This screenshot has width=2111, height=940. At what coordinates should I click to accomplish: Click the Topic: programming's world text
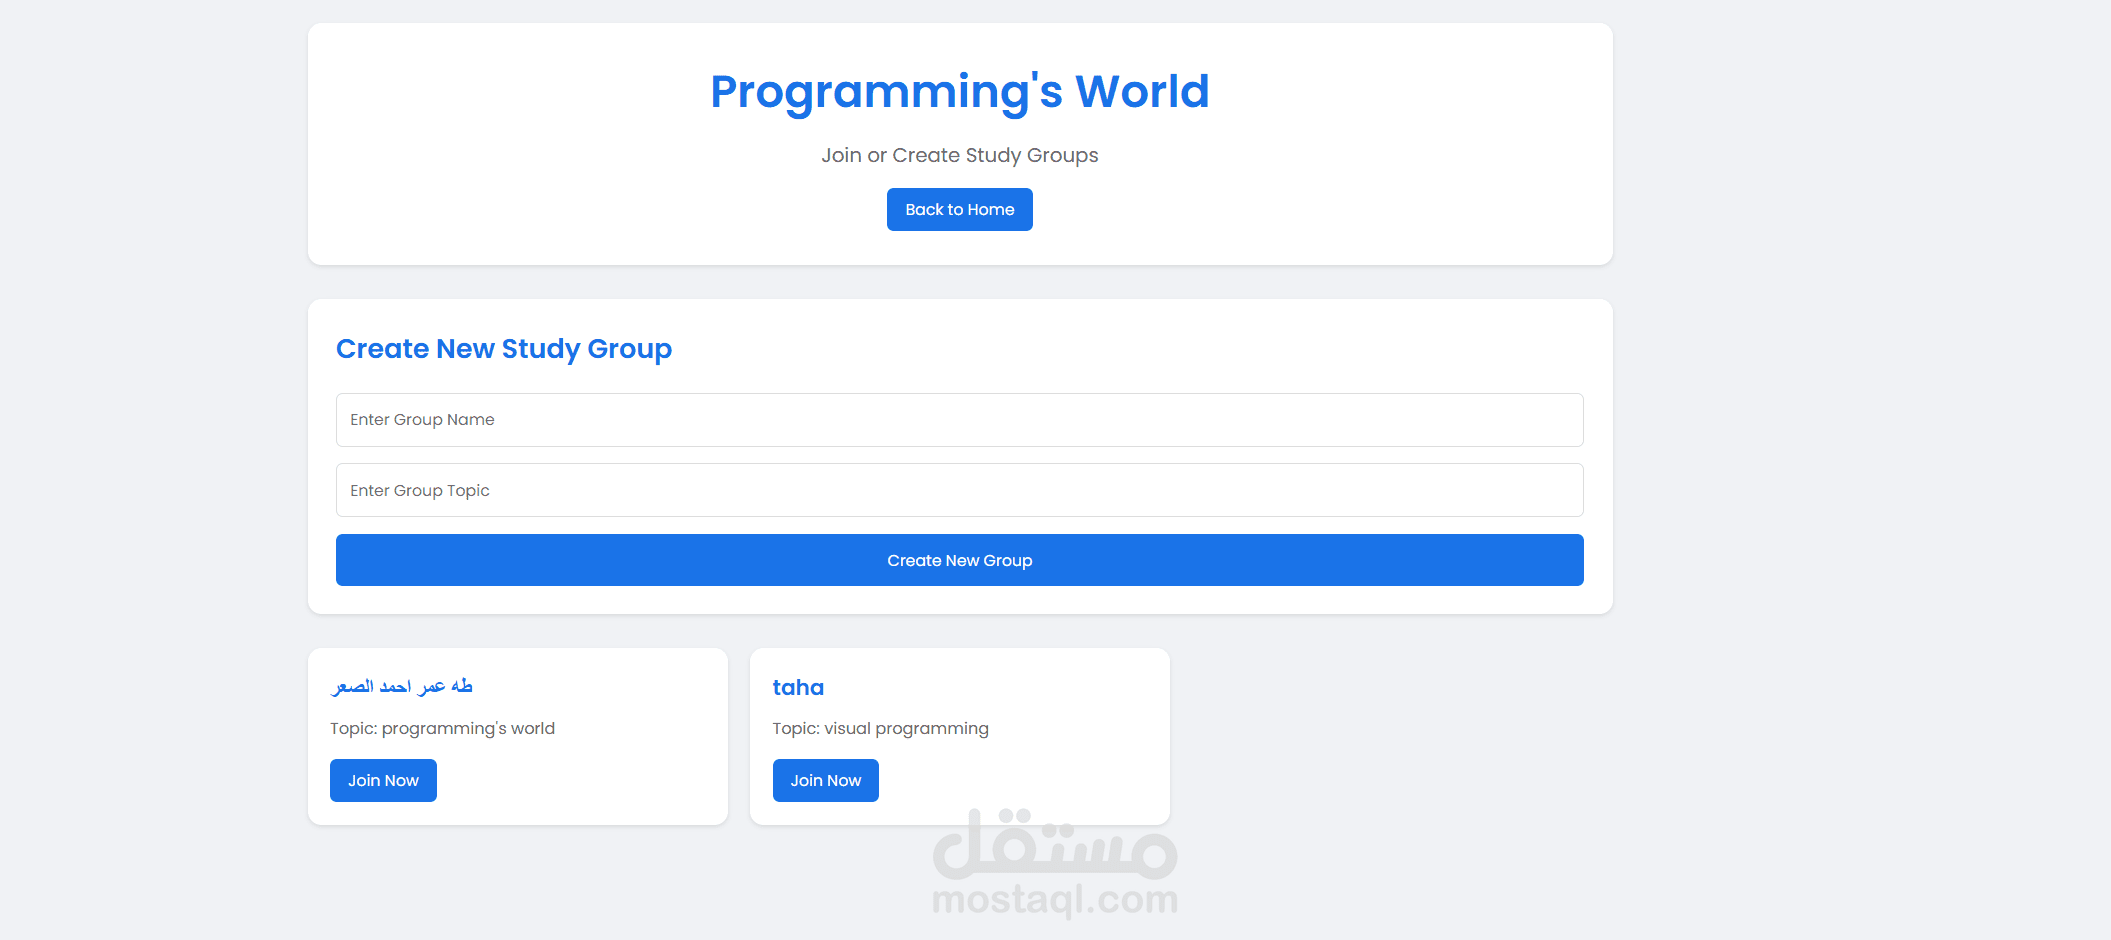(x=442, y=729)
